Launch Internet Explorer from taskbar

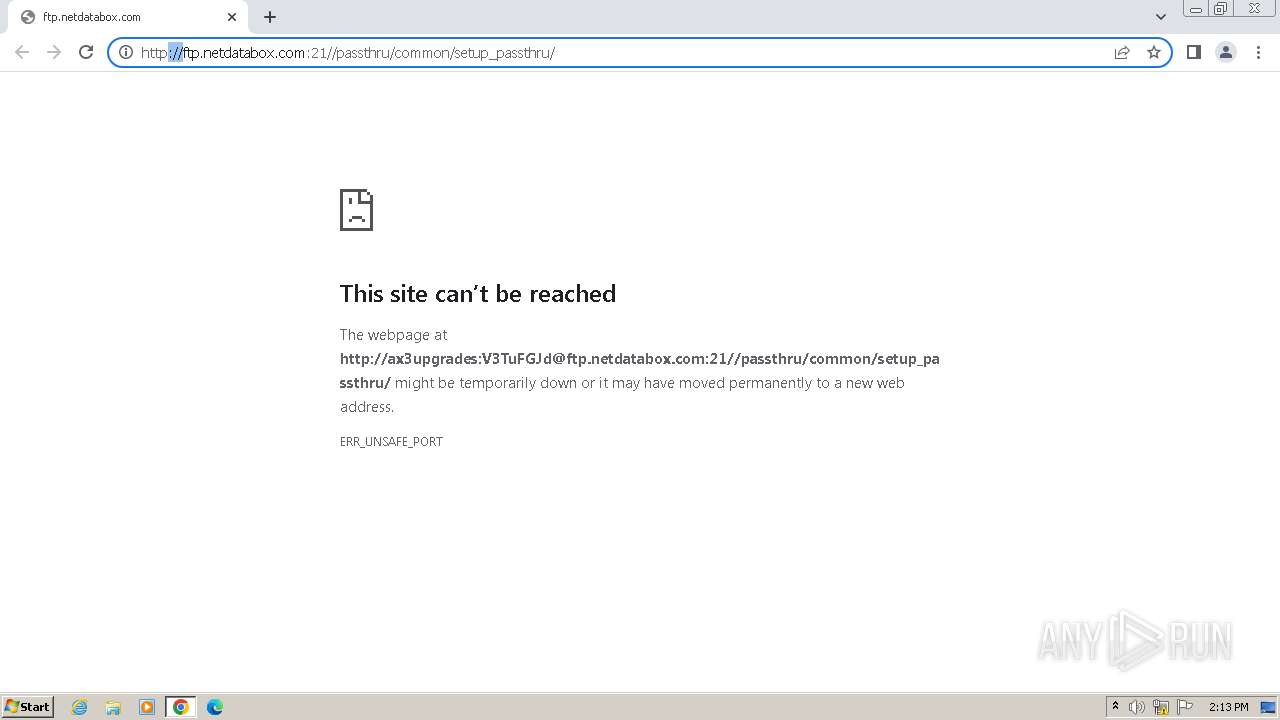click(x=80, y=707)
